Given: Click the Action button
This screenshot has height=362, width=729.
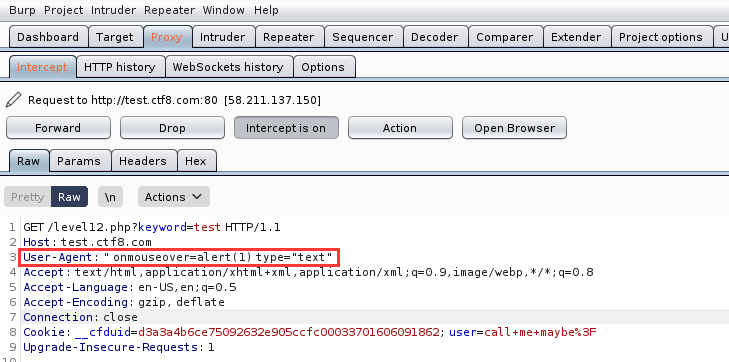Looking at the screenshot, I should [x=400, y=128].
